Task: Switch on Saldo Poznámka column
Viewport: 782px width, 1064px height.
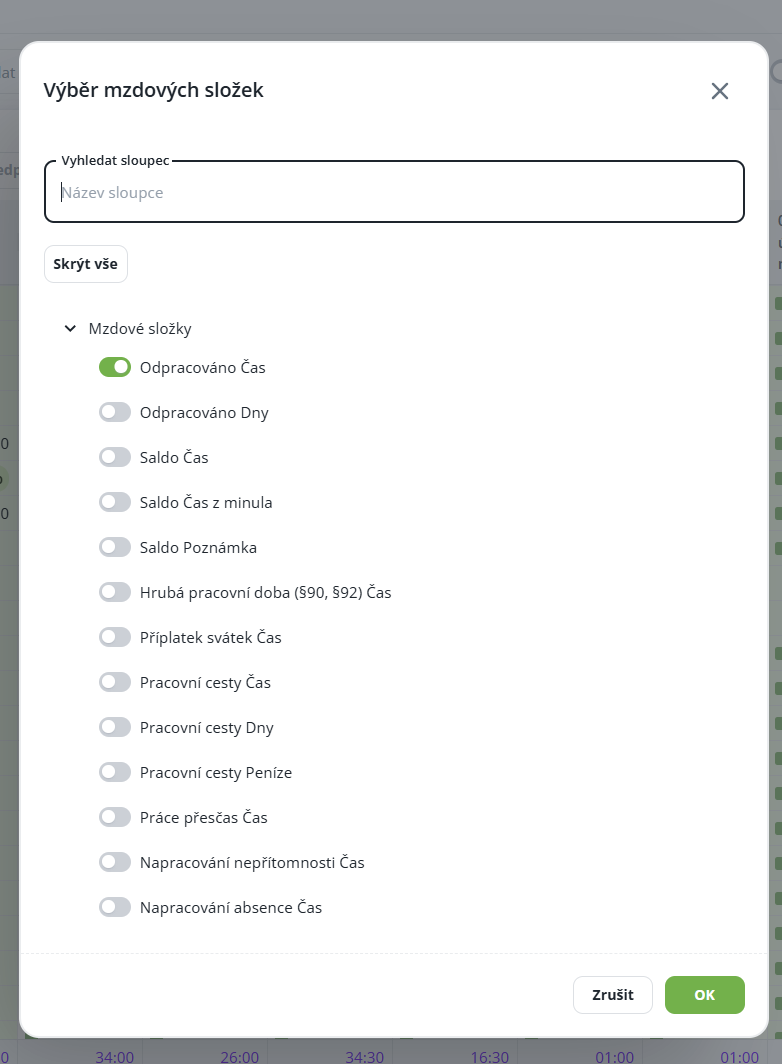Action: coord(115,547)
